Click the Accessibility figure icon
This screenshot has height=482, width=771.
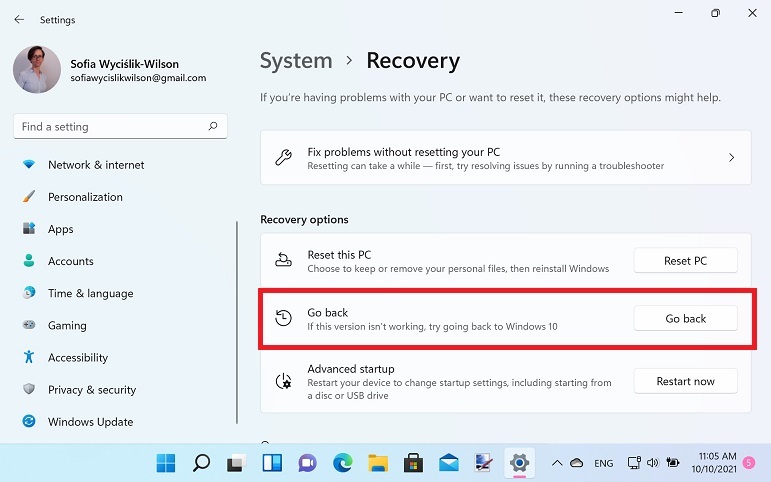coord(29,357)
